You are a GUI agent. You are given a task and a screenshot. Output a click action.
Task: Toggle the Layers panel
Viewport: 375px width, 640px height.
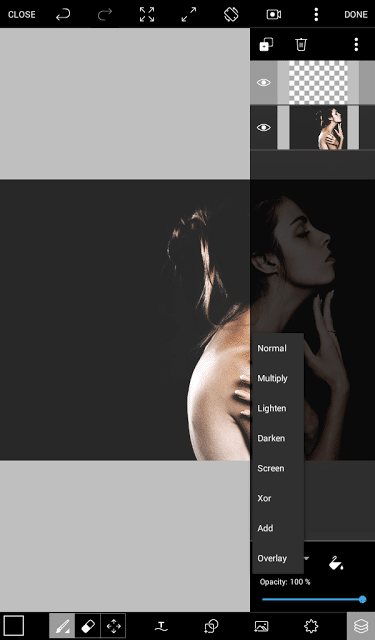point(361,626)
